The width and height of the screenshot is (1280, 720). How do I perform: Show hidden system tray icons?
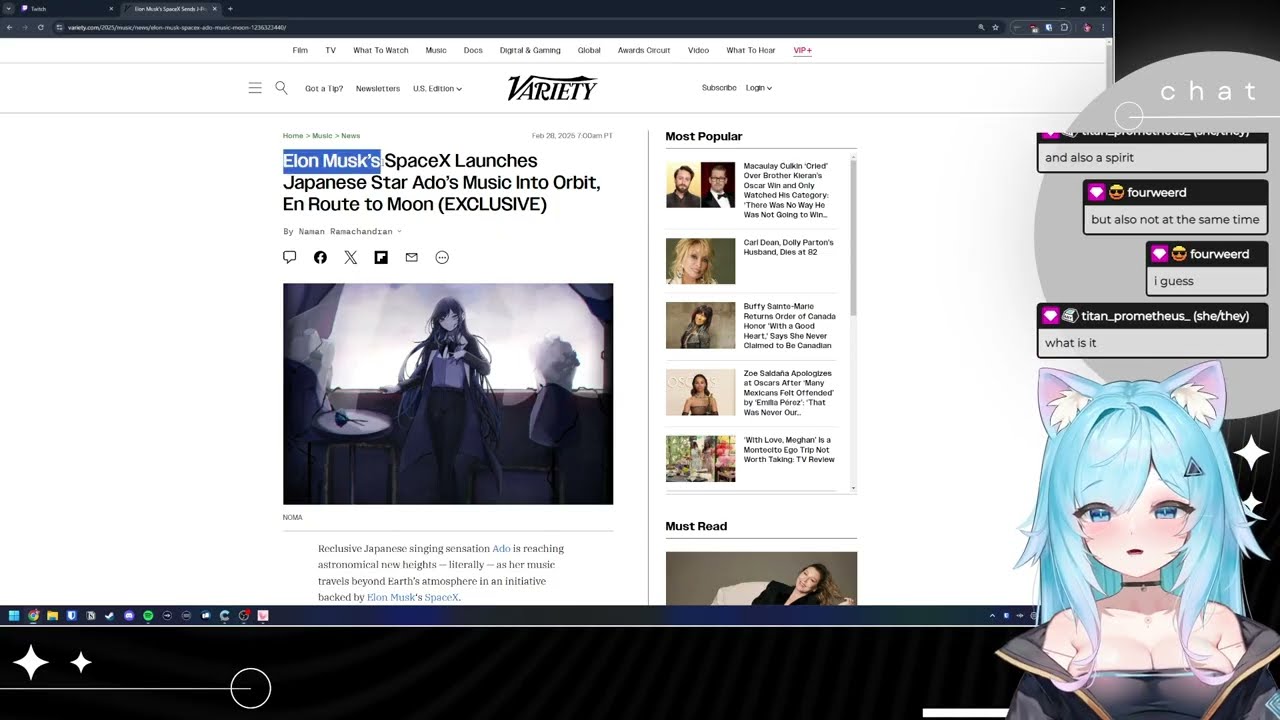point(992,616)
